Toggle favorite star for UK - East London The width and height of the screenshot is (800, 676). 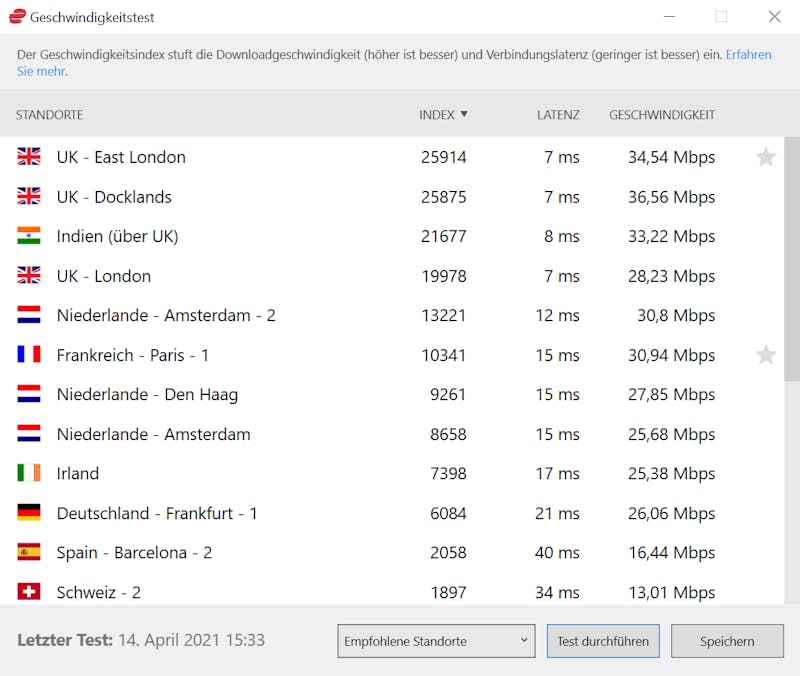pos(766,157)
